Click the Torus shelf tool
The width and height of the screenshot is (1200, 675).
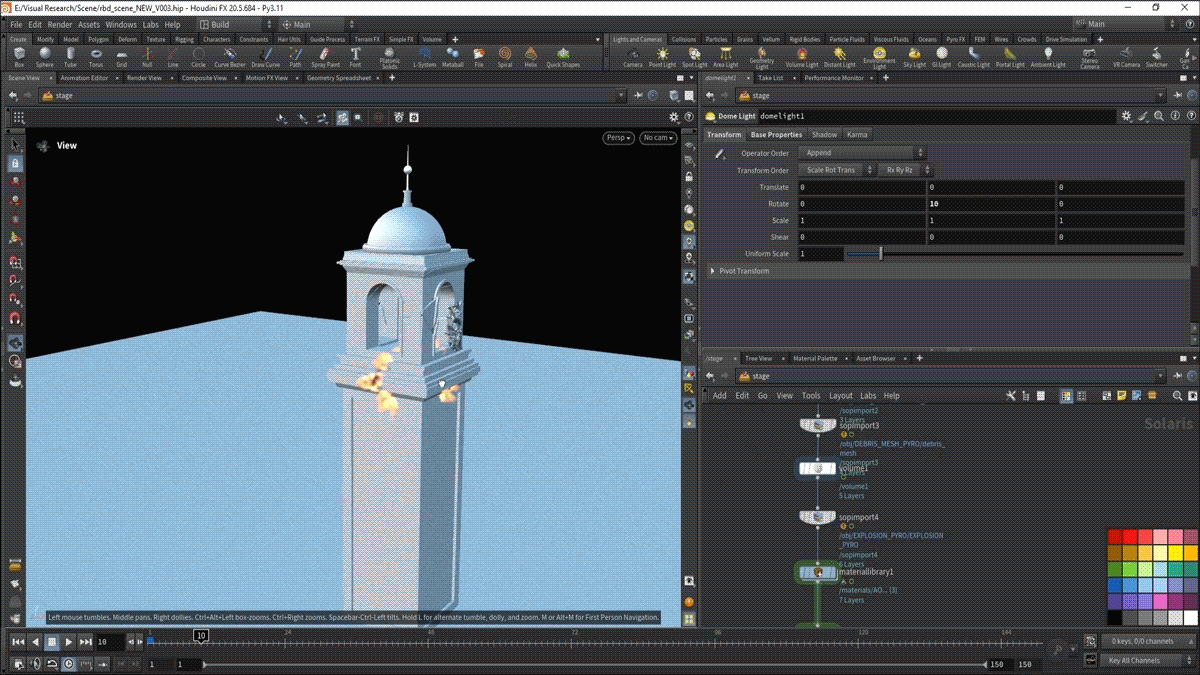[x=96, y=56]
